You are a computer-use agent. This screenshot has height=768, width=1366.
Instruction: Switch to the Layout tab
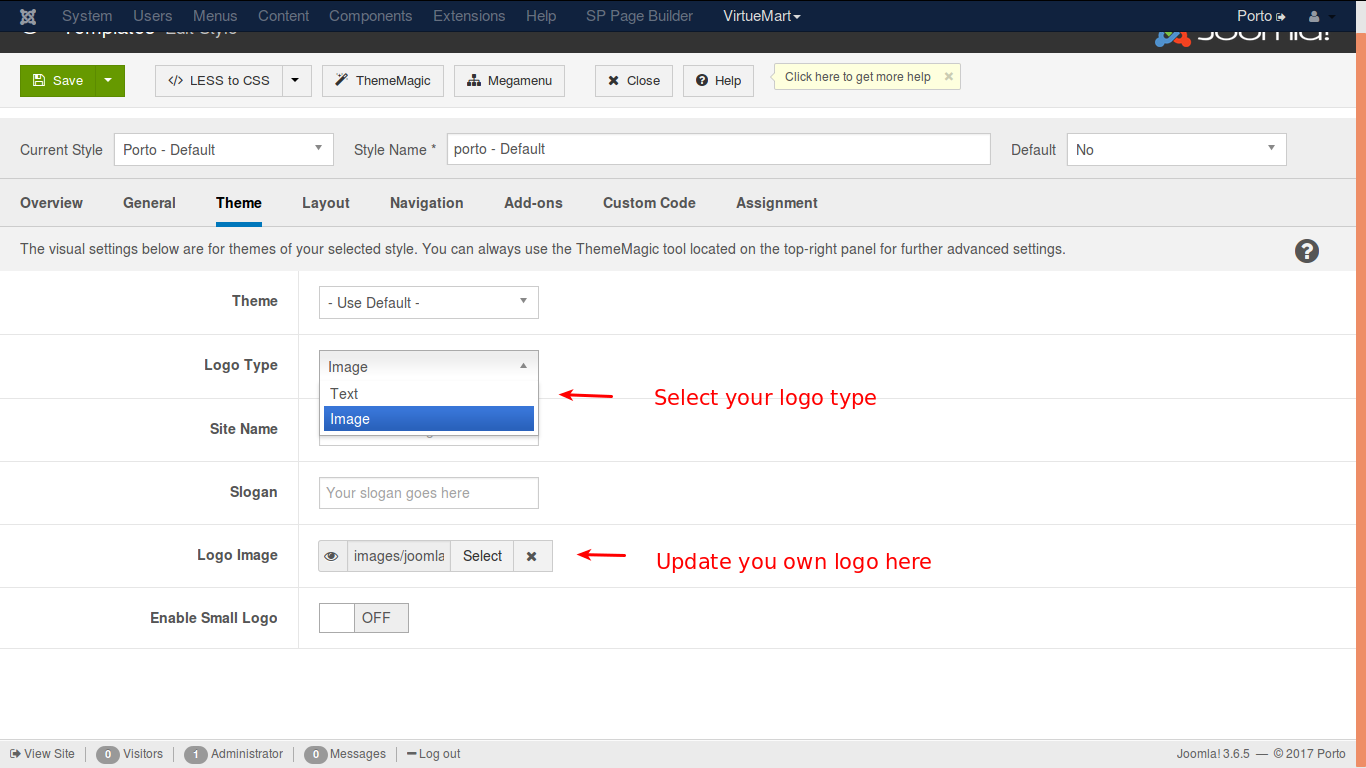326,203
